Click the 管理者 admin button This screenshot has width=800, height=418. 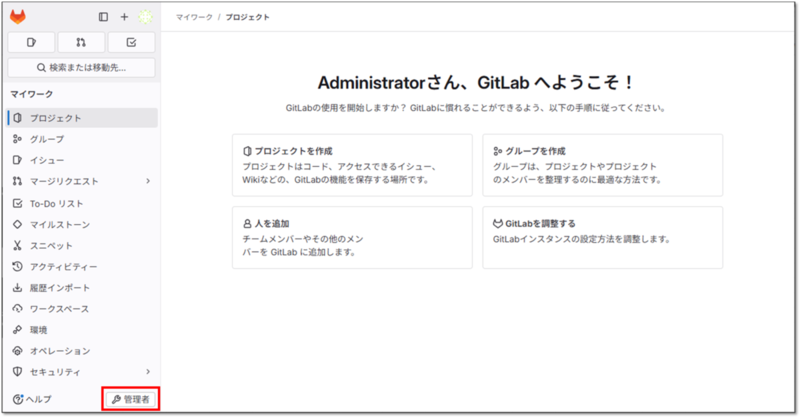pos(131,399)
